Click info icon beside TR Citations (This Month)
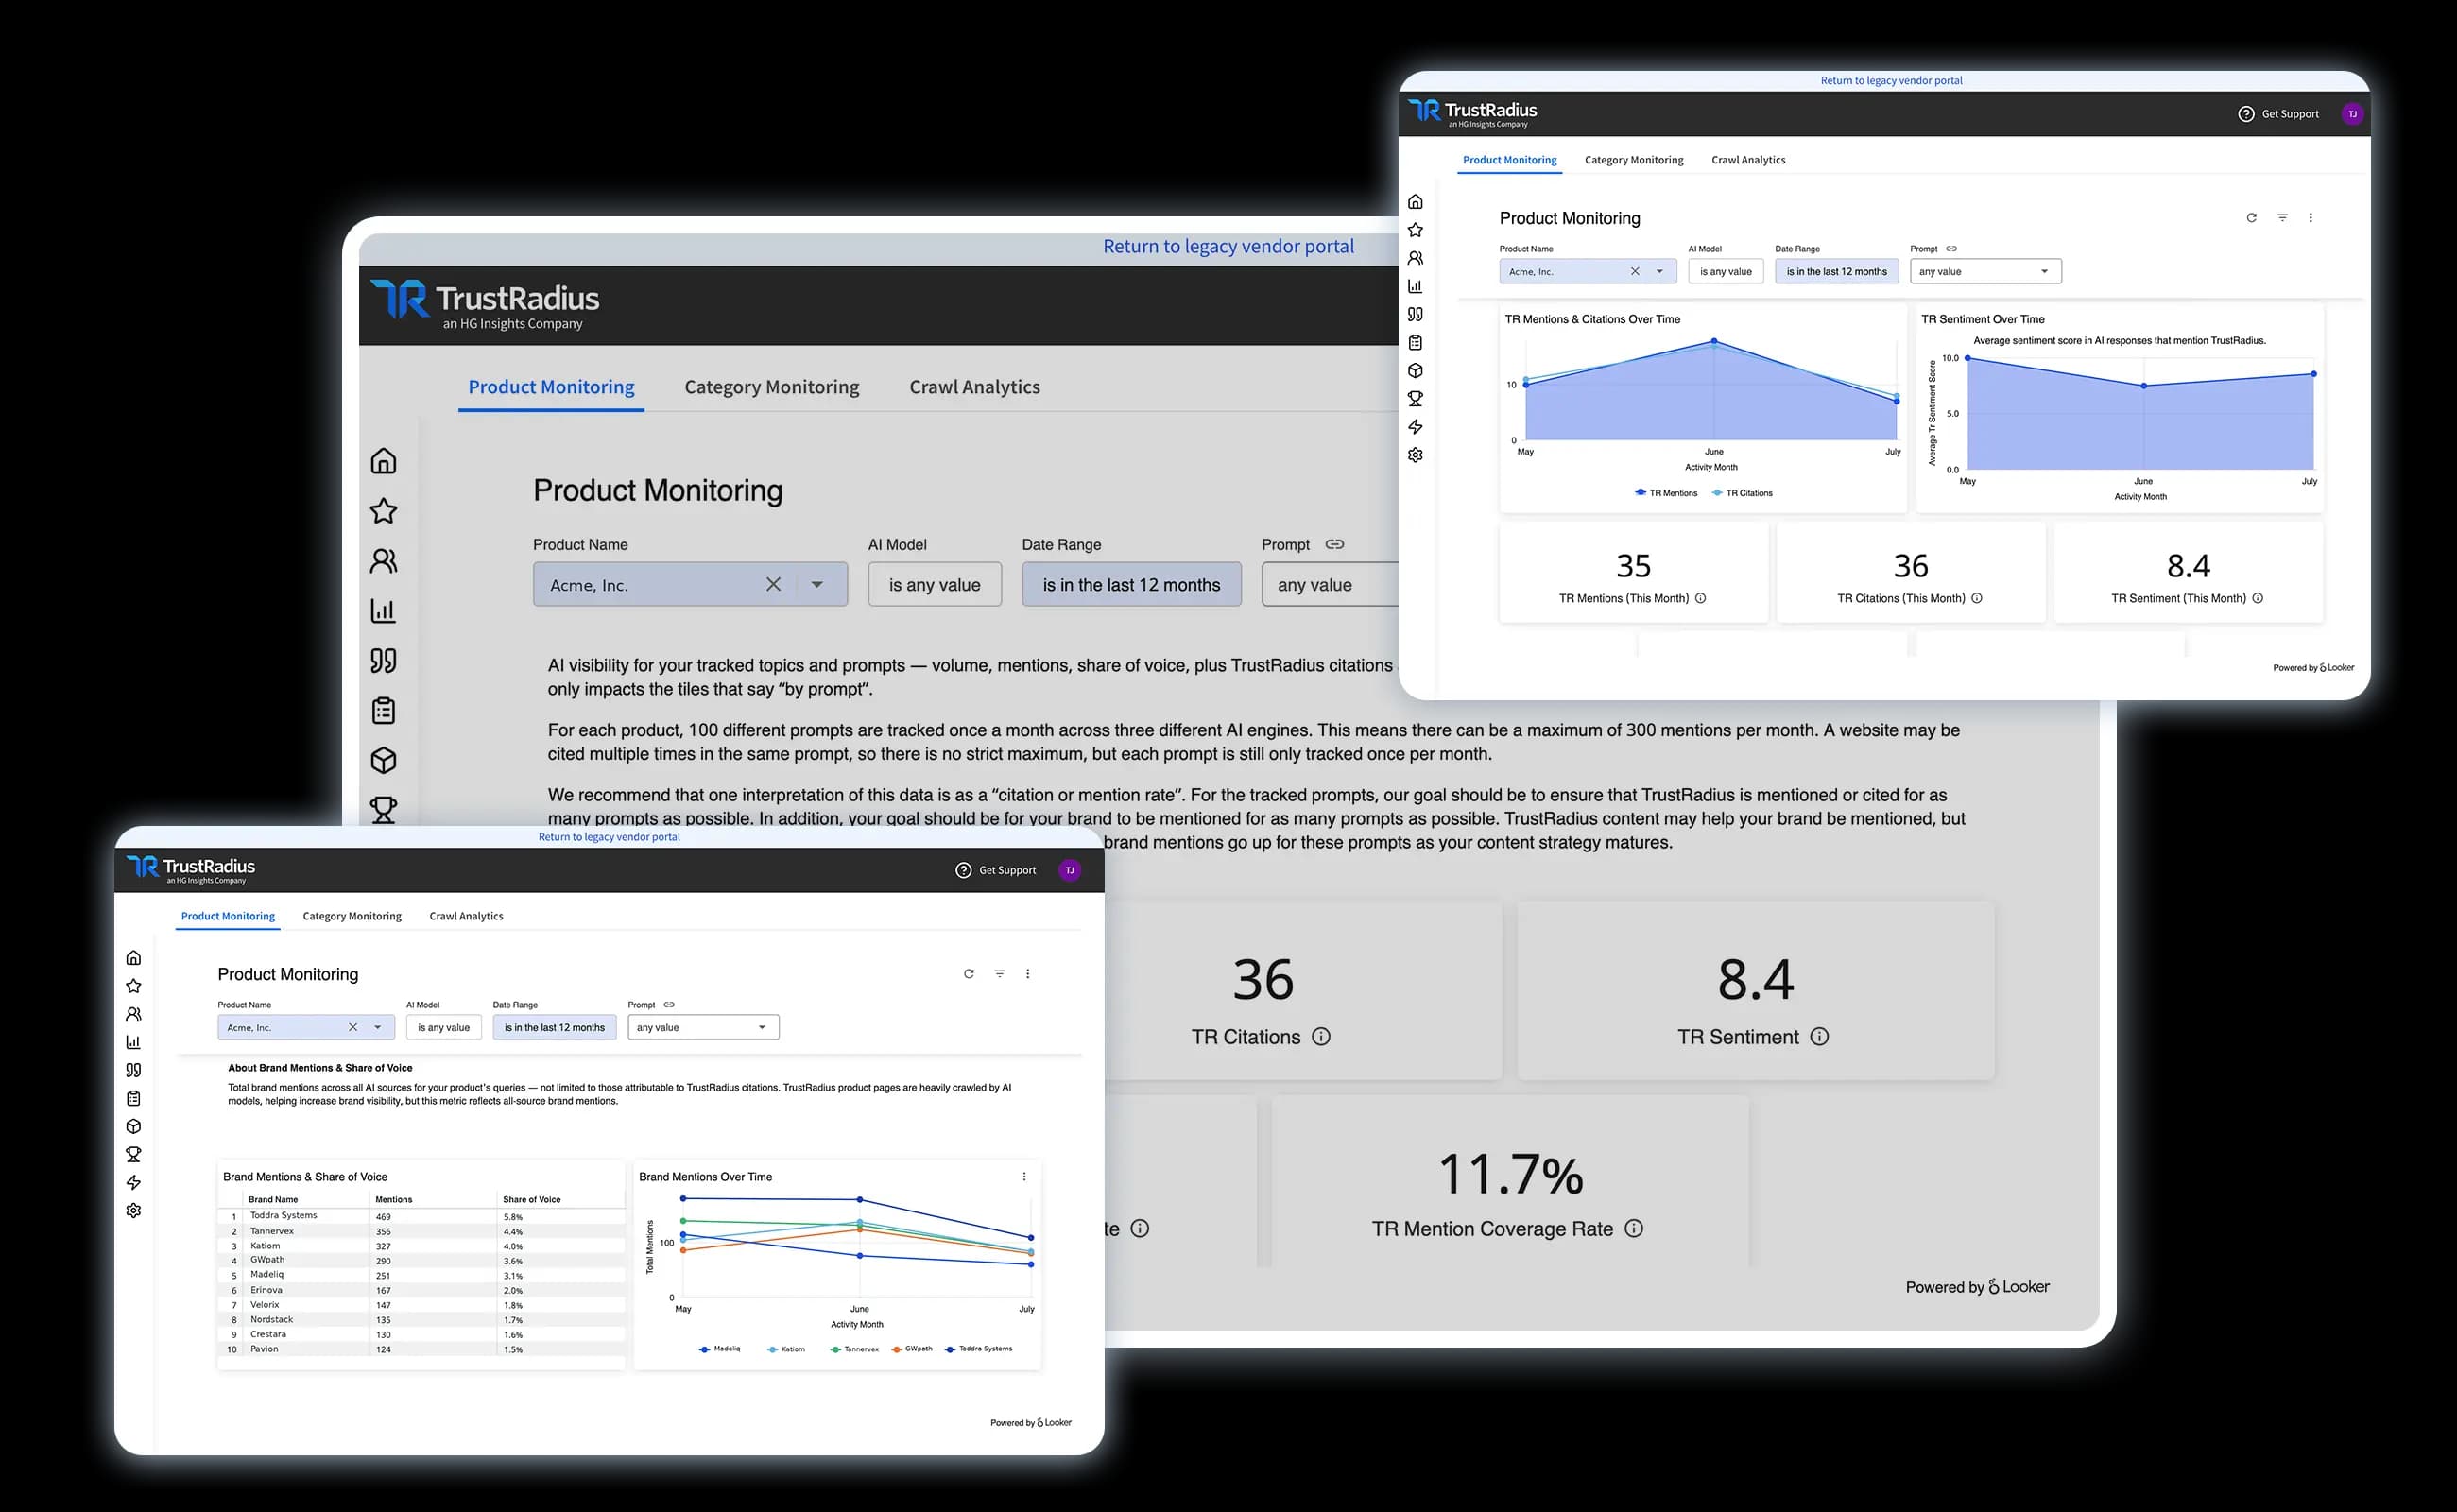2457x1512 pixels. point(1976,598)
